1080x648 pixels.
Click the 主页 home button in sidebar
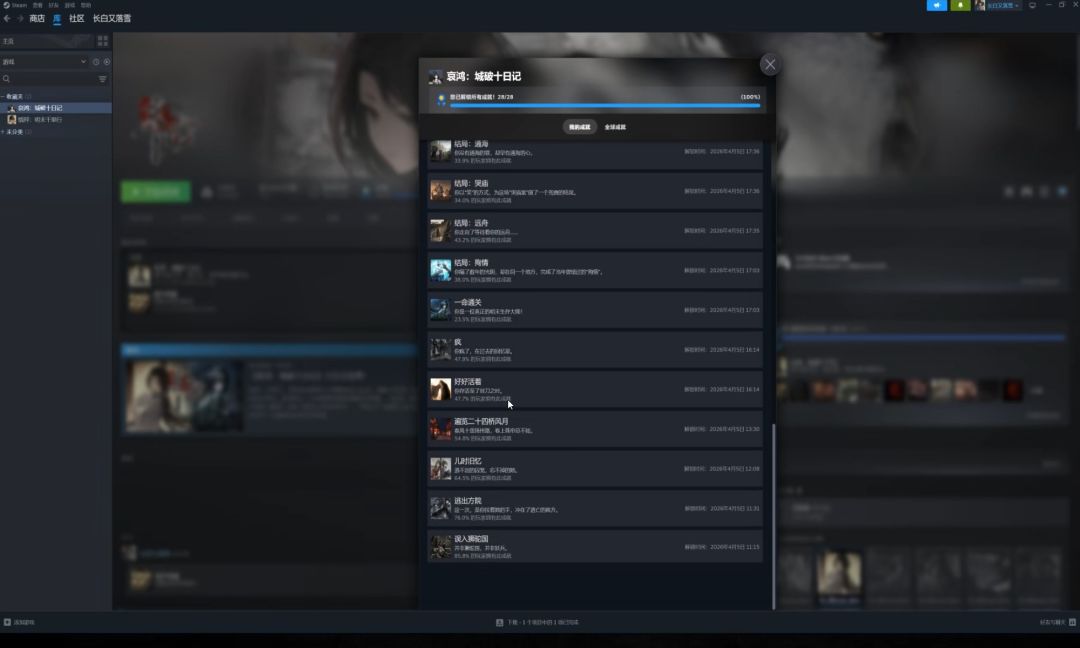point(45,41)
